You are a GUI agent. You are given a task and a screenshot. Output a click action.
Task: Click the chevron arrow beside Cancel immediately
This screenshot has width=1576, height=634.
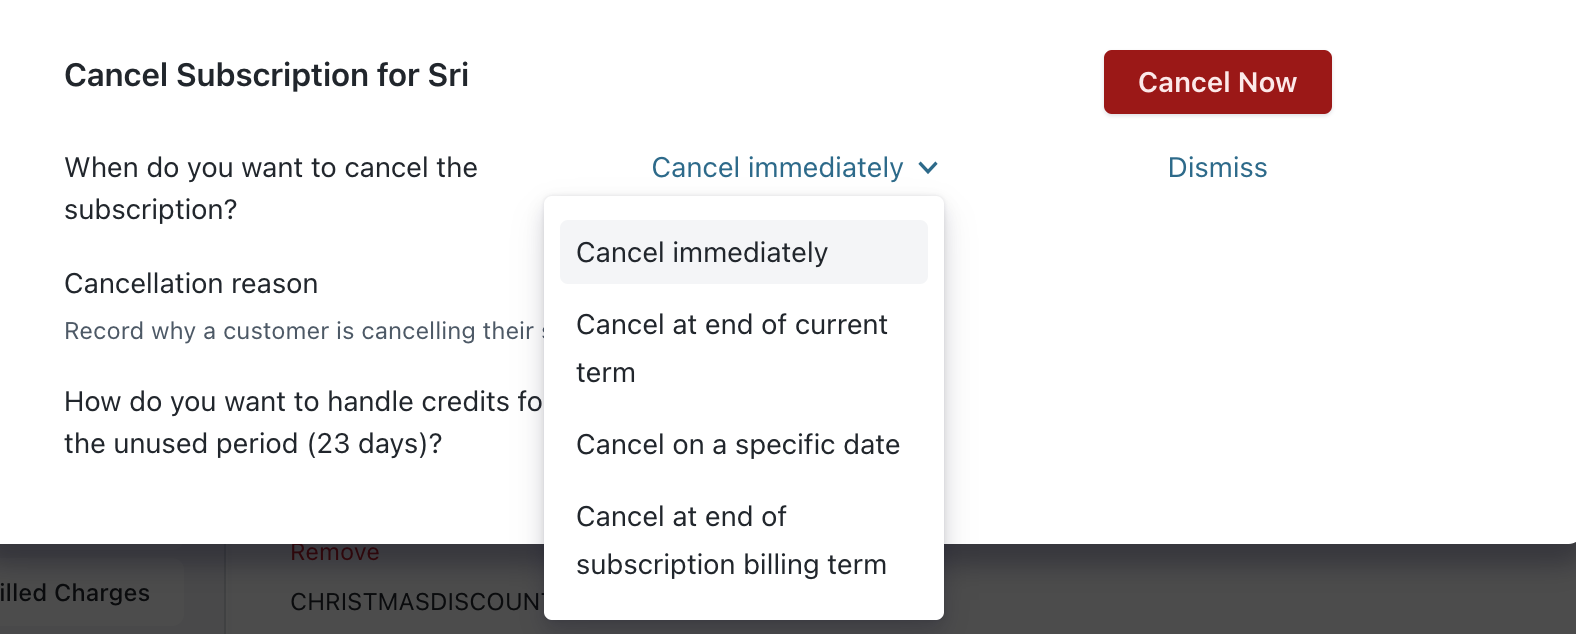(928, 168)
